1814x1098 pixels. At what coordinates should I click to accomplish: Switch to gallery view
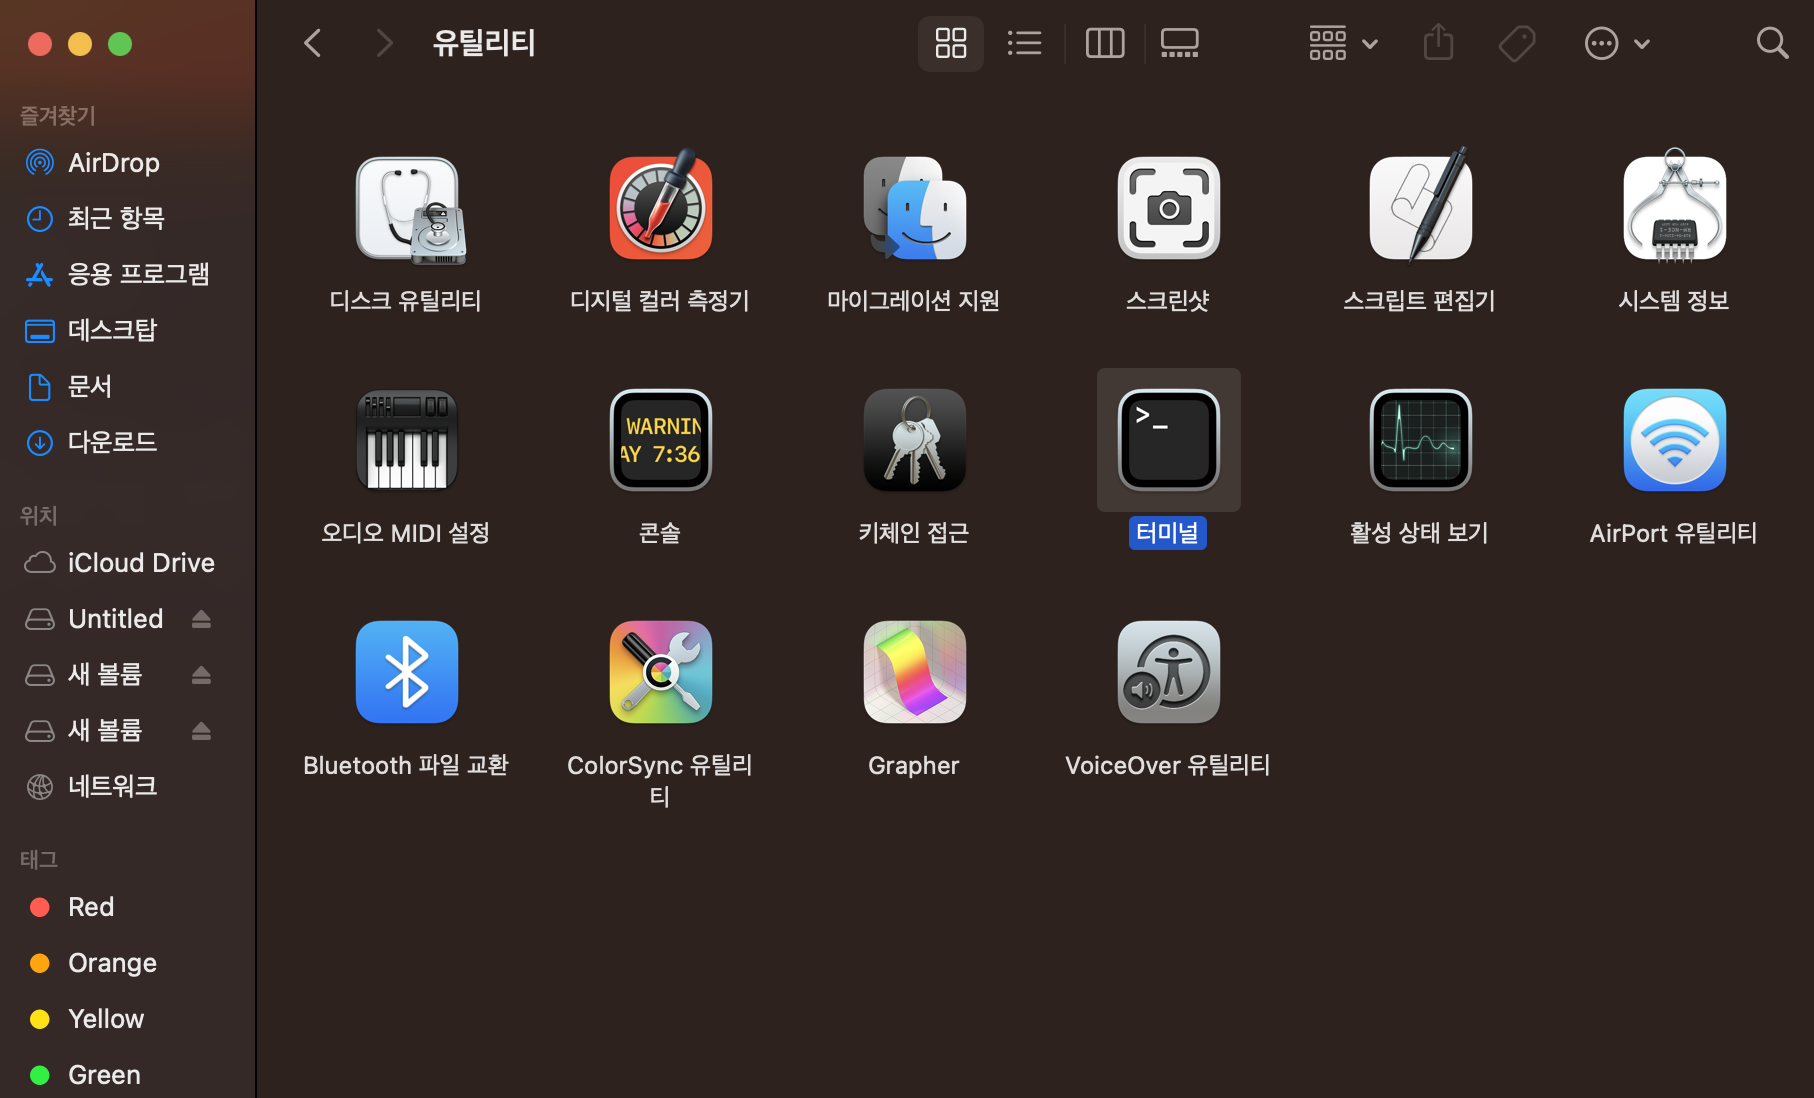tap(1180, 43)
